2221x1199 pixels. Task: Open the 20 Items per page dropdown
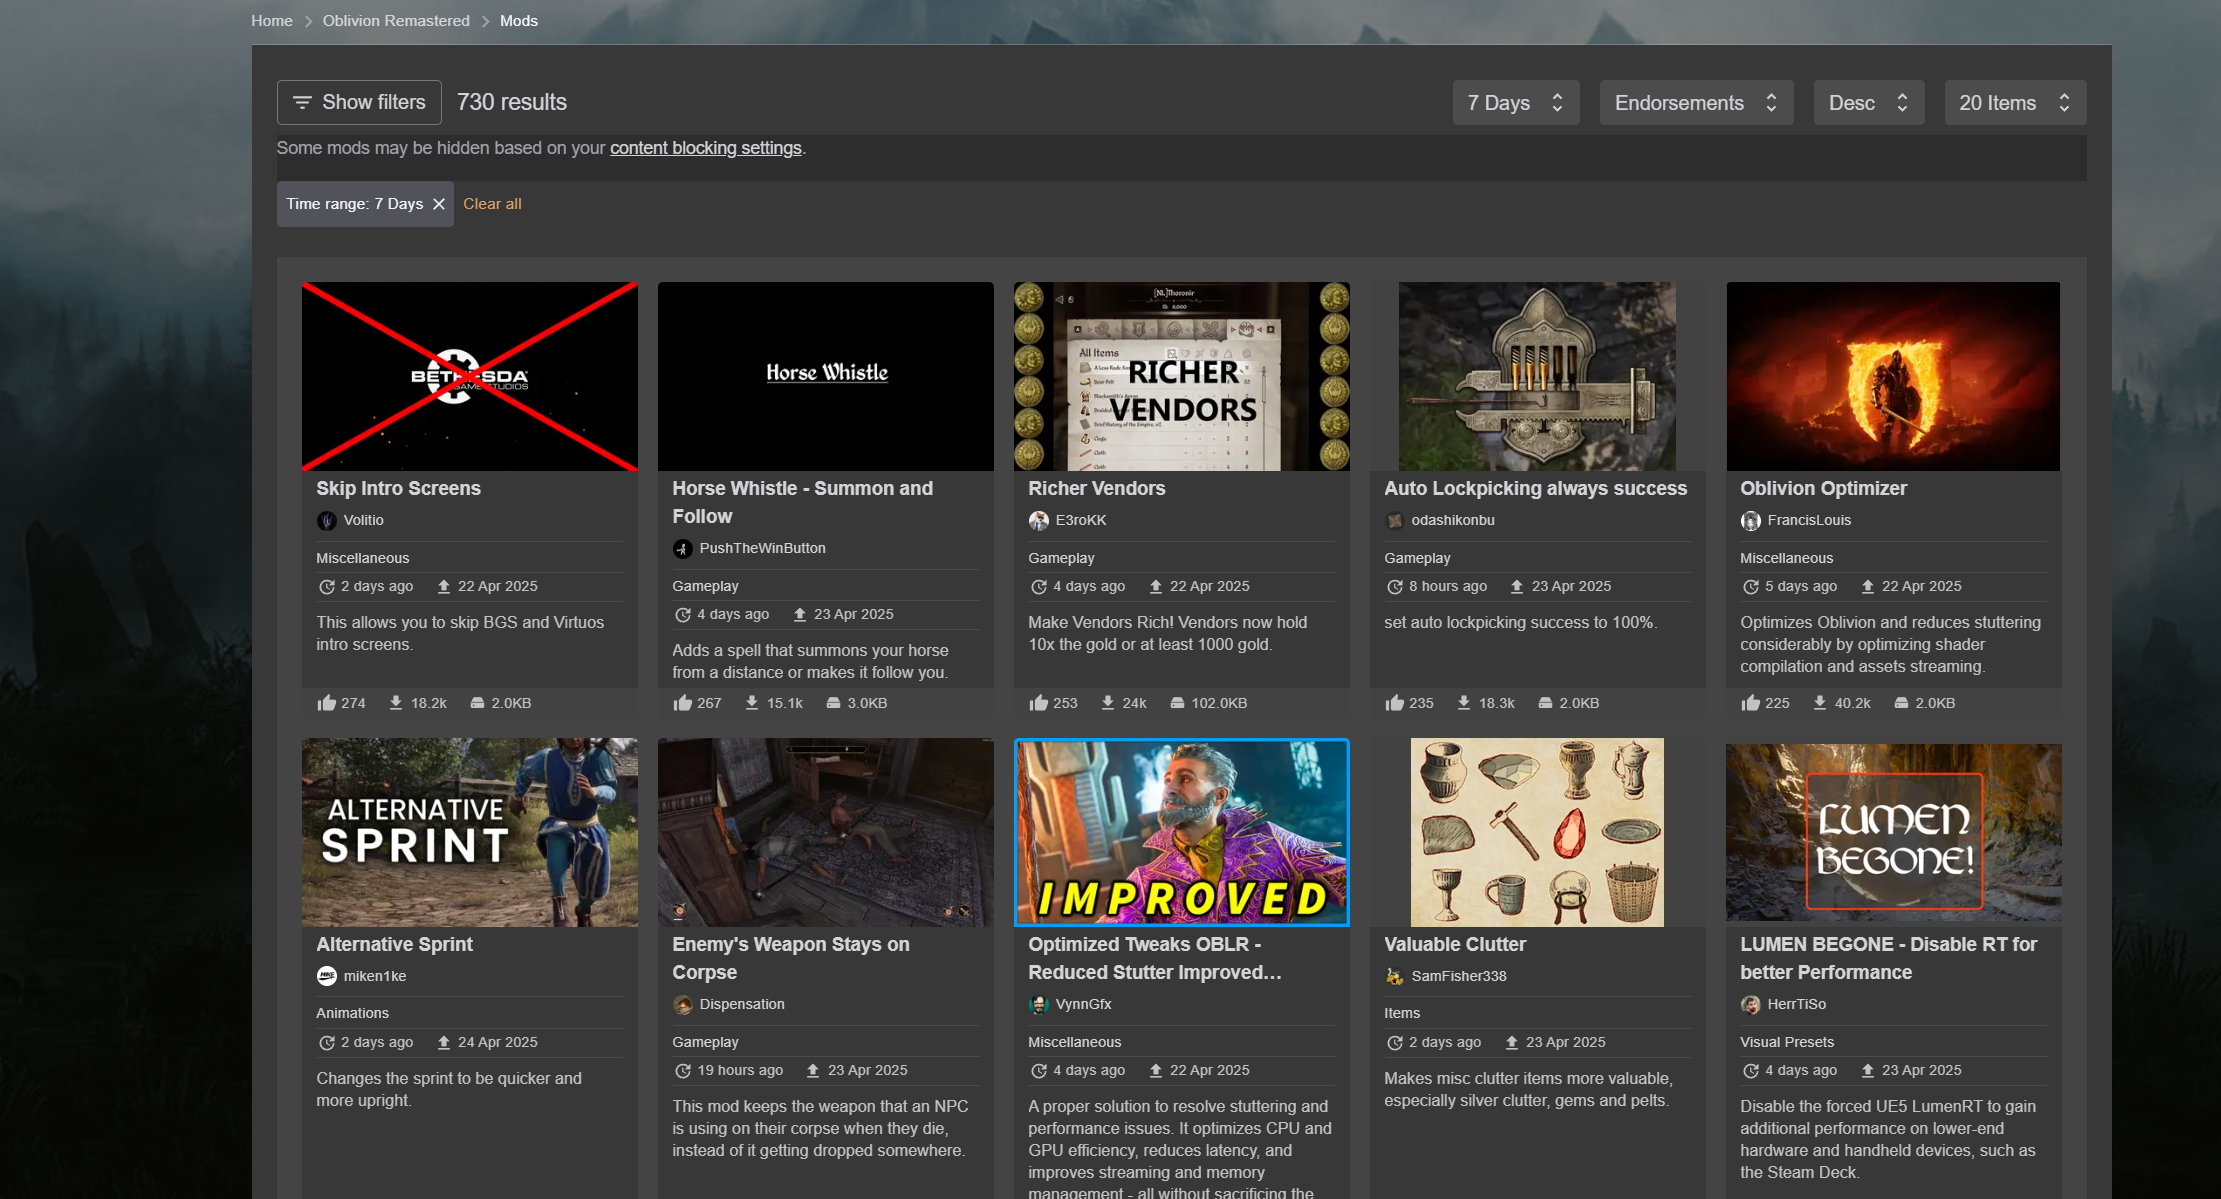(2015, 103)
